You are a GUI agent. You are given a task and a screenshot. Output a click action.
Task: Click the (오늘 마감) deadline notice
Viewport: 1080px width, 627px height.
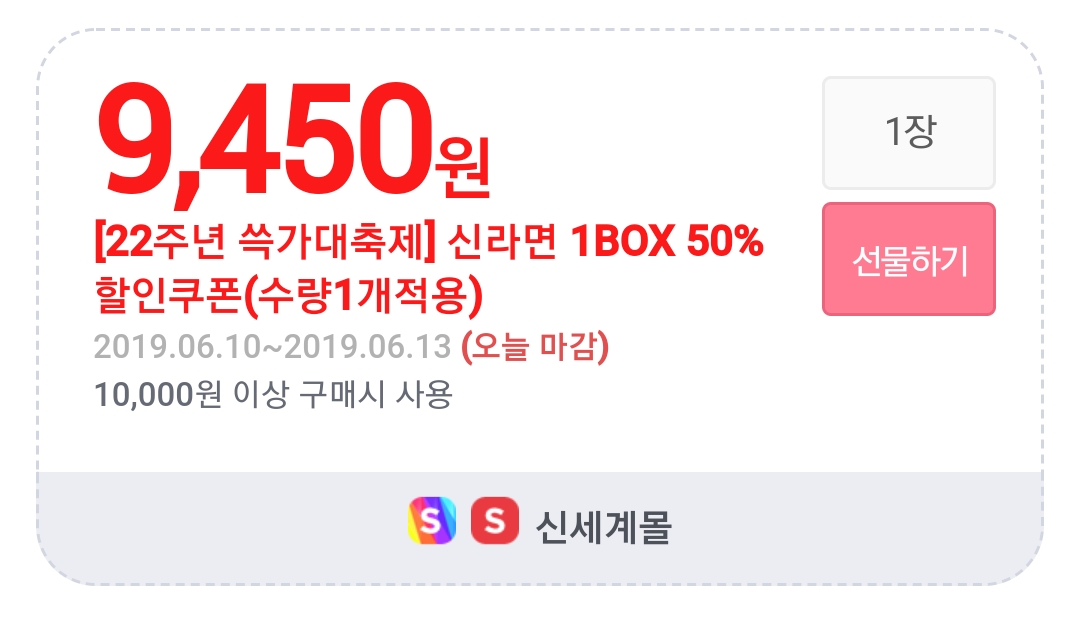[x=534, y=347]
